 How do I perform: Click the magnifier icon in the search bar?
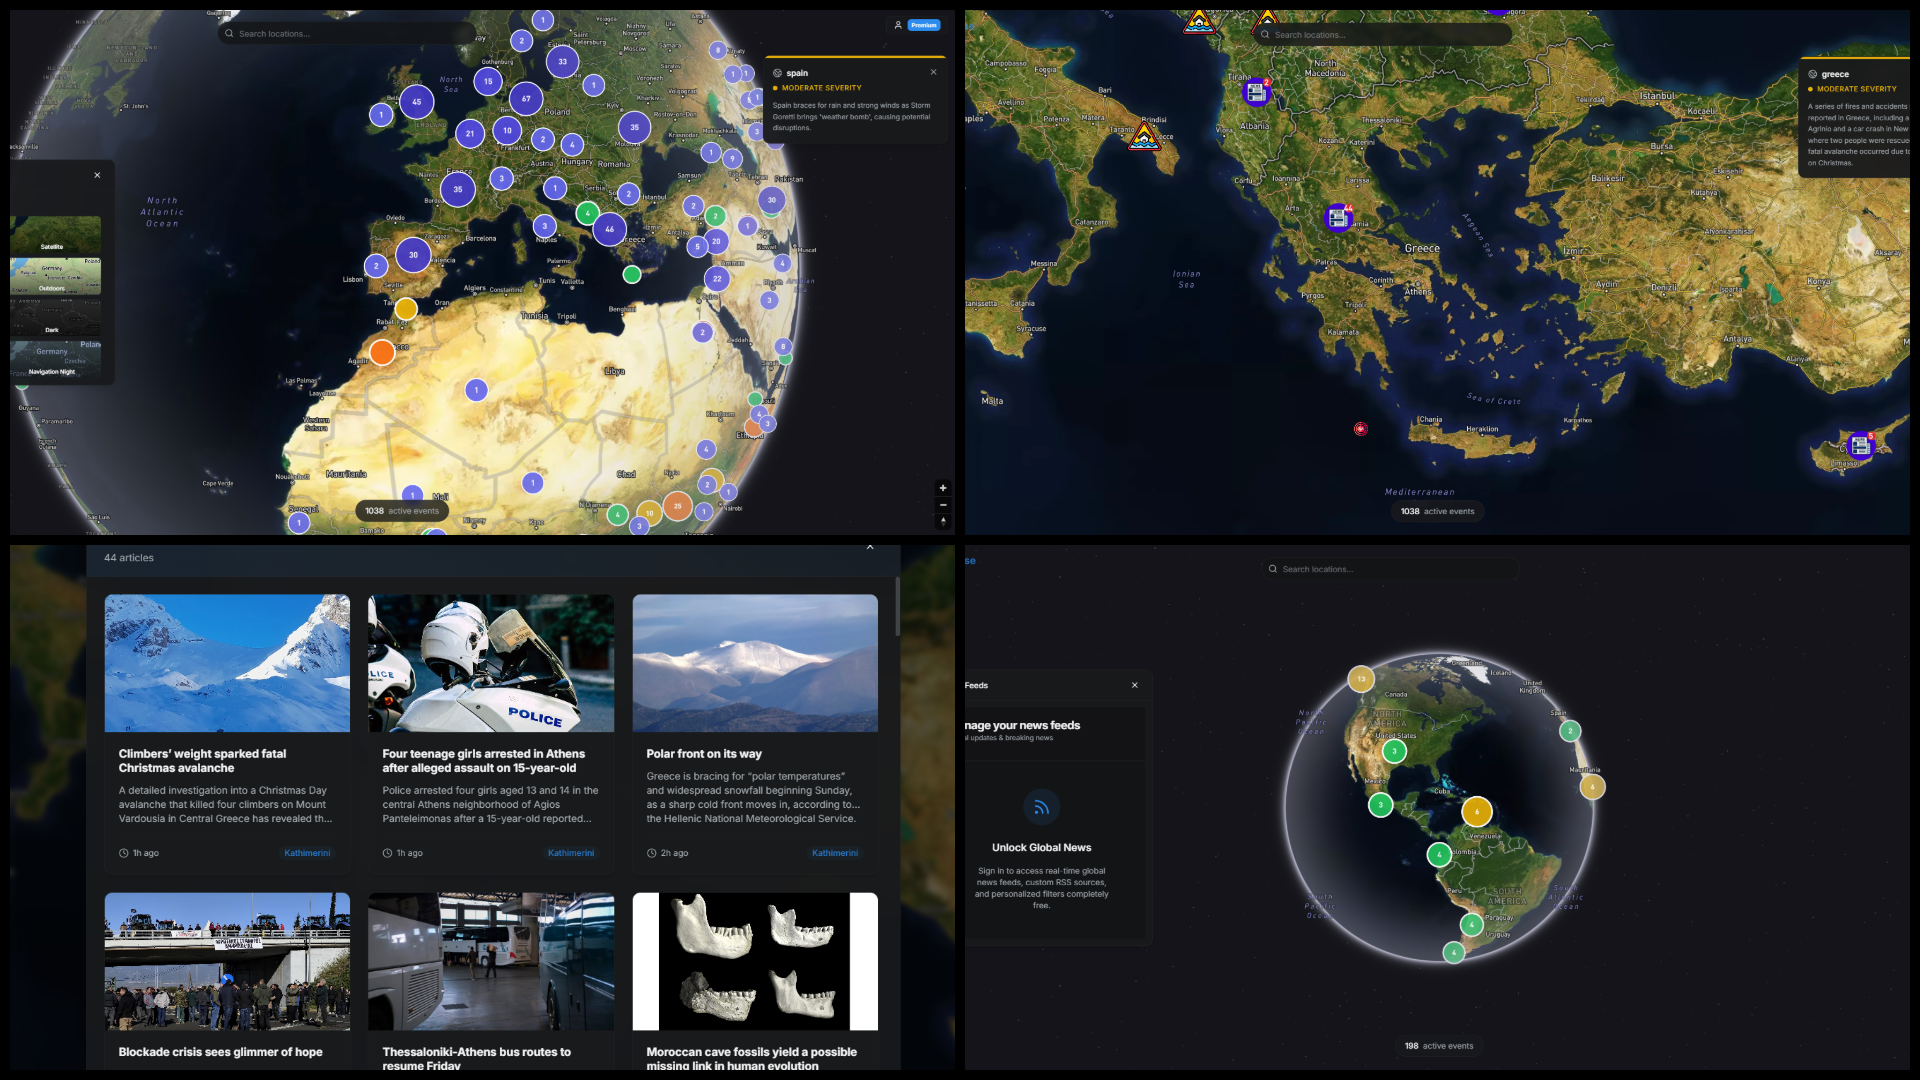tap(228, 33)
